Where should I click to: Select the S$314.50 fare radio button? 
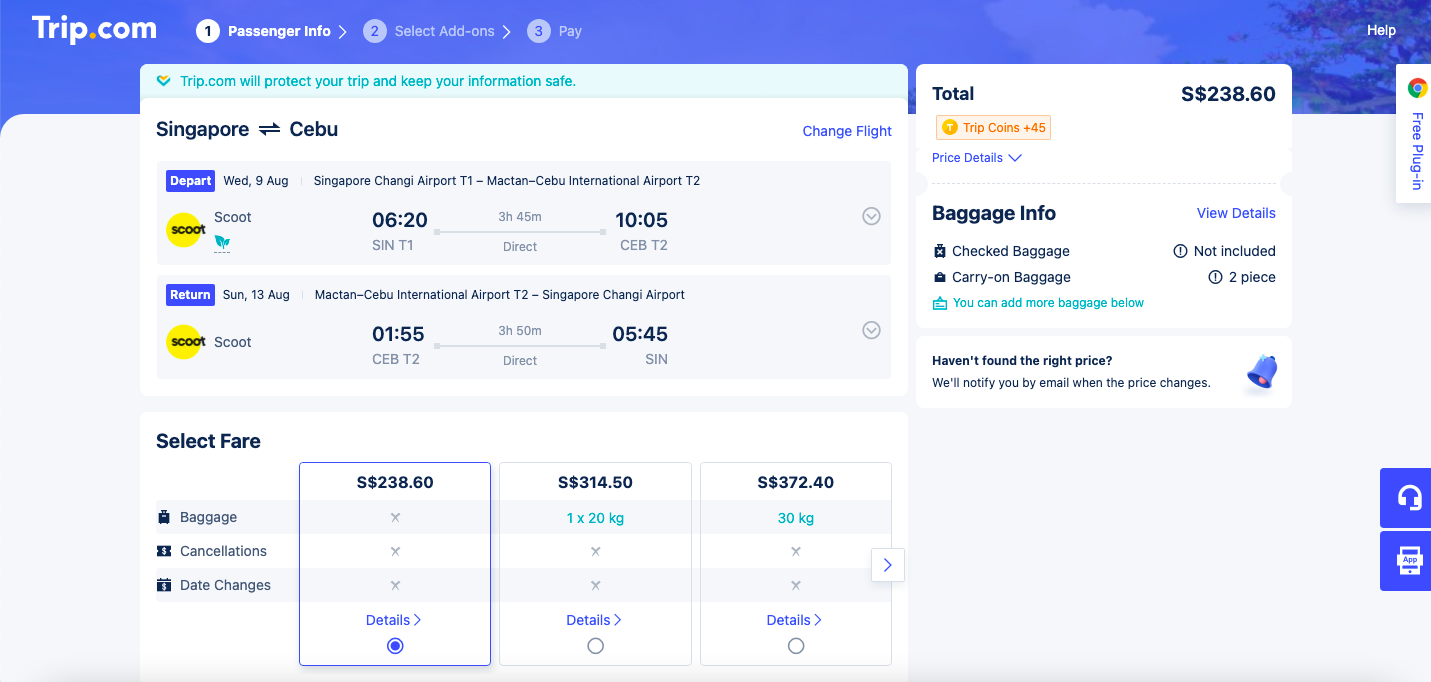point(596,646)
